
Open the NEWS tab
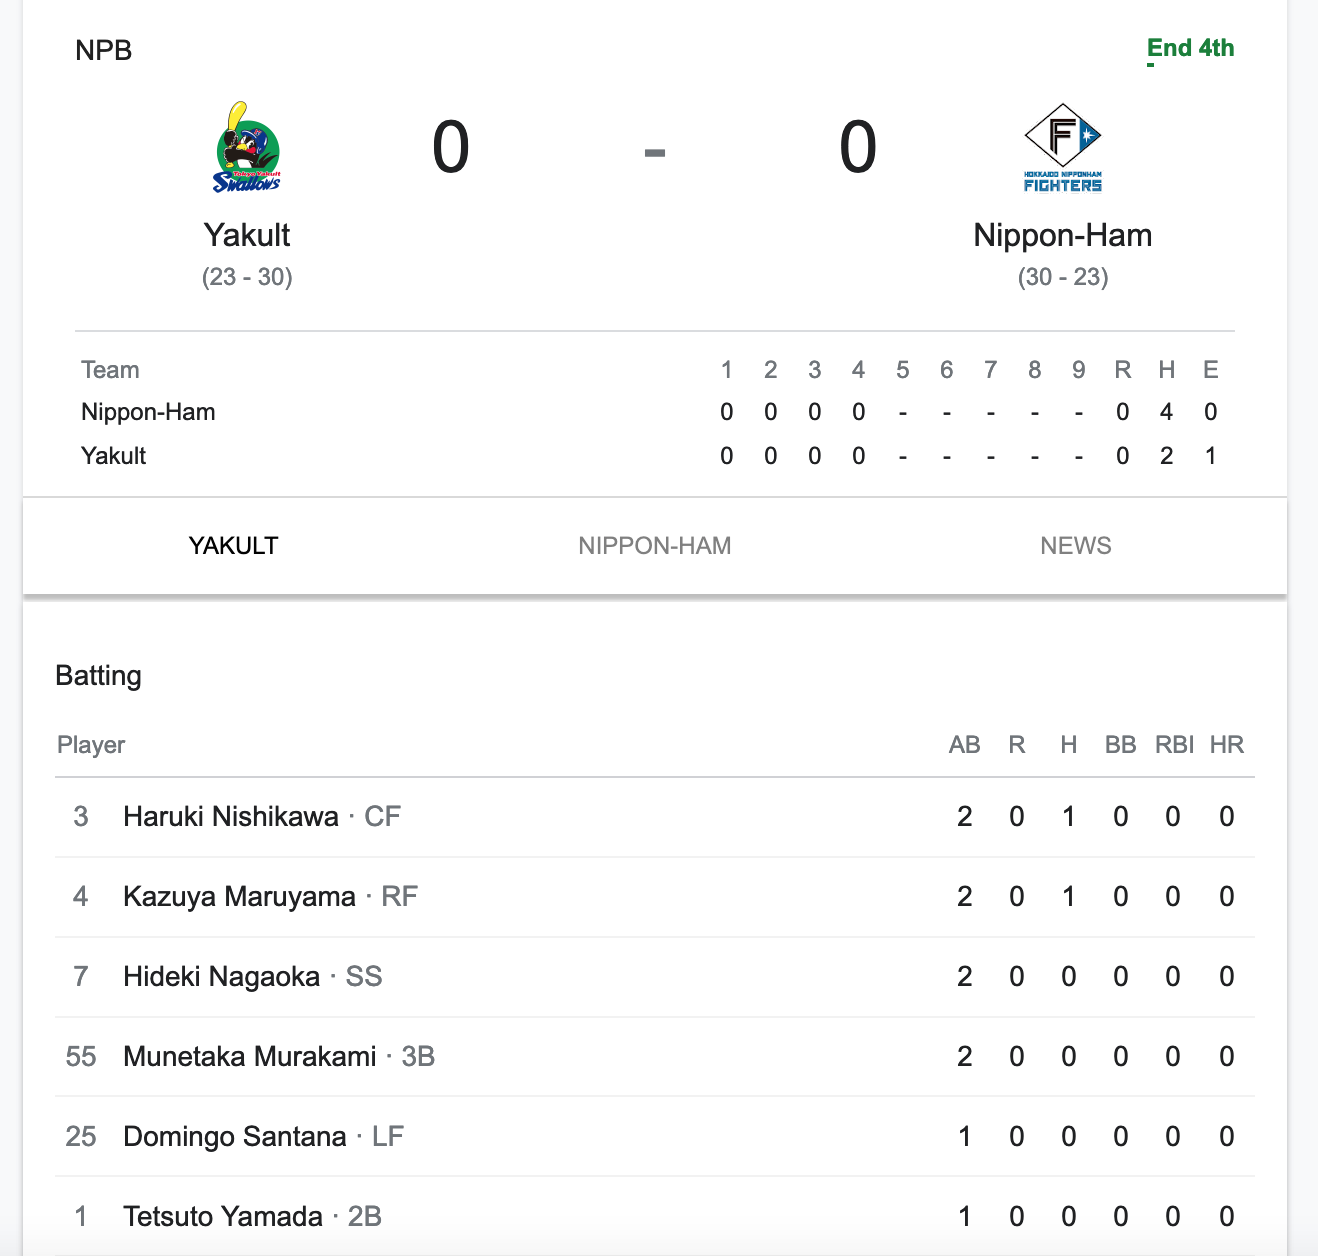pyautogui.click(x=1076, y=546)
